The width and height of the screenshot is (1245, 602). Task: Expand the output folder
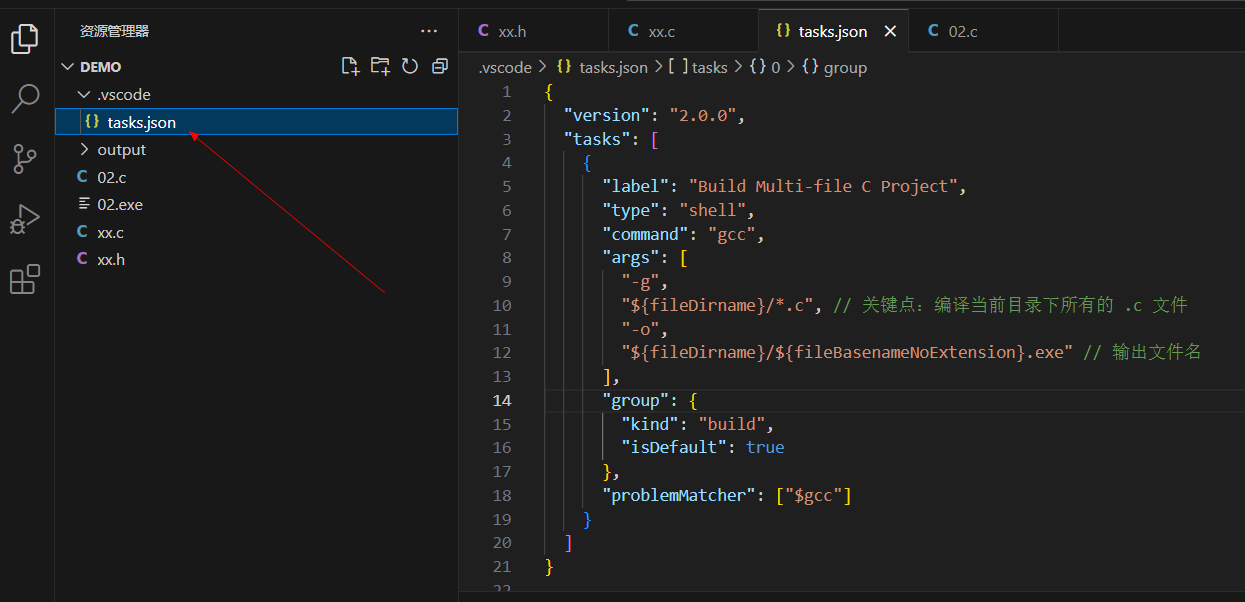(84, 149)
